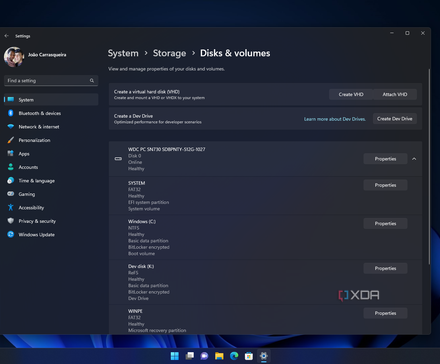Click the back arrow in Settings
440x364 pixels.
click(7, 36)
